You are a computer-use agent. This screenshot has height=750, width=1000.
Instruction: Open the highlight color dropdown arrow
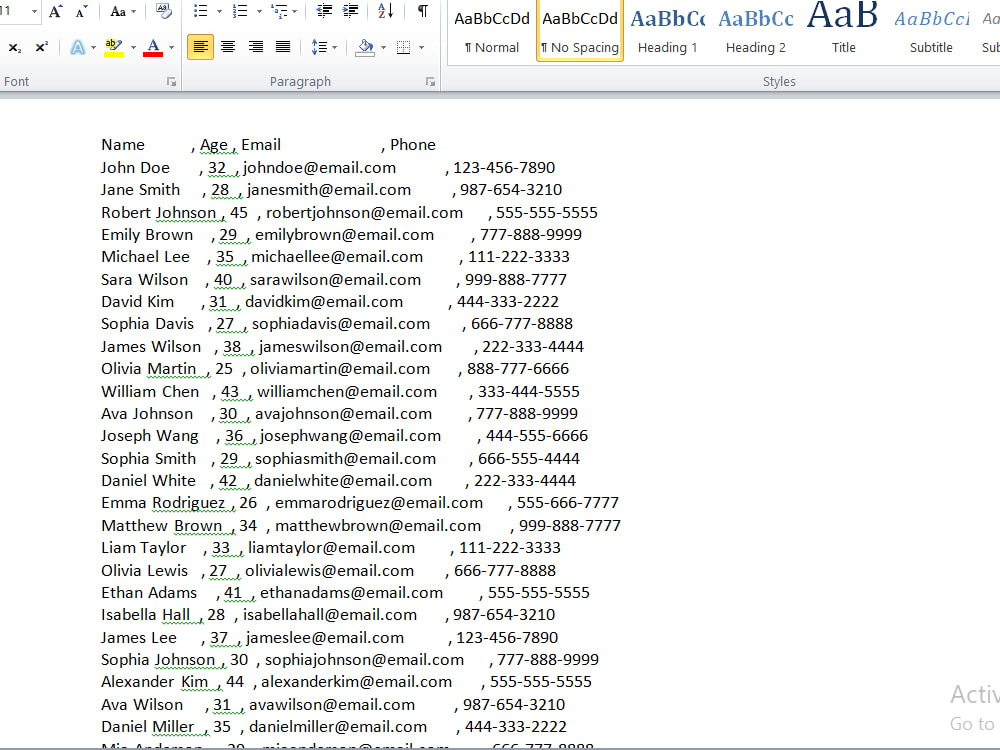click(133, 48)
